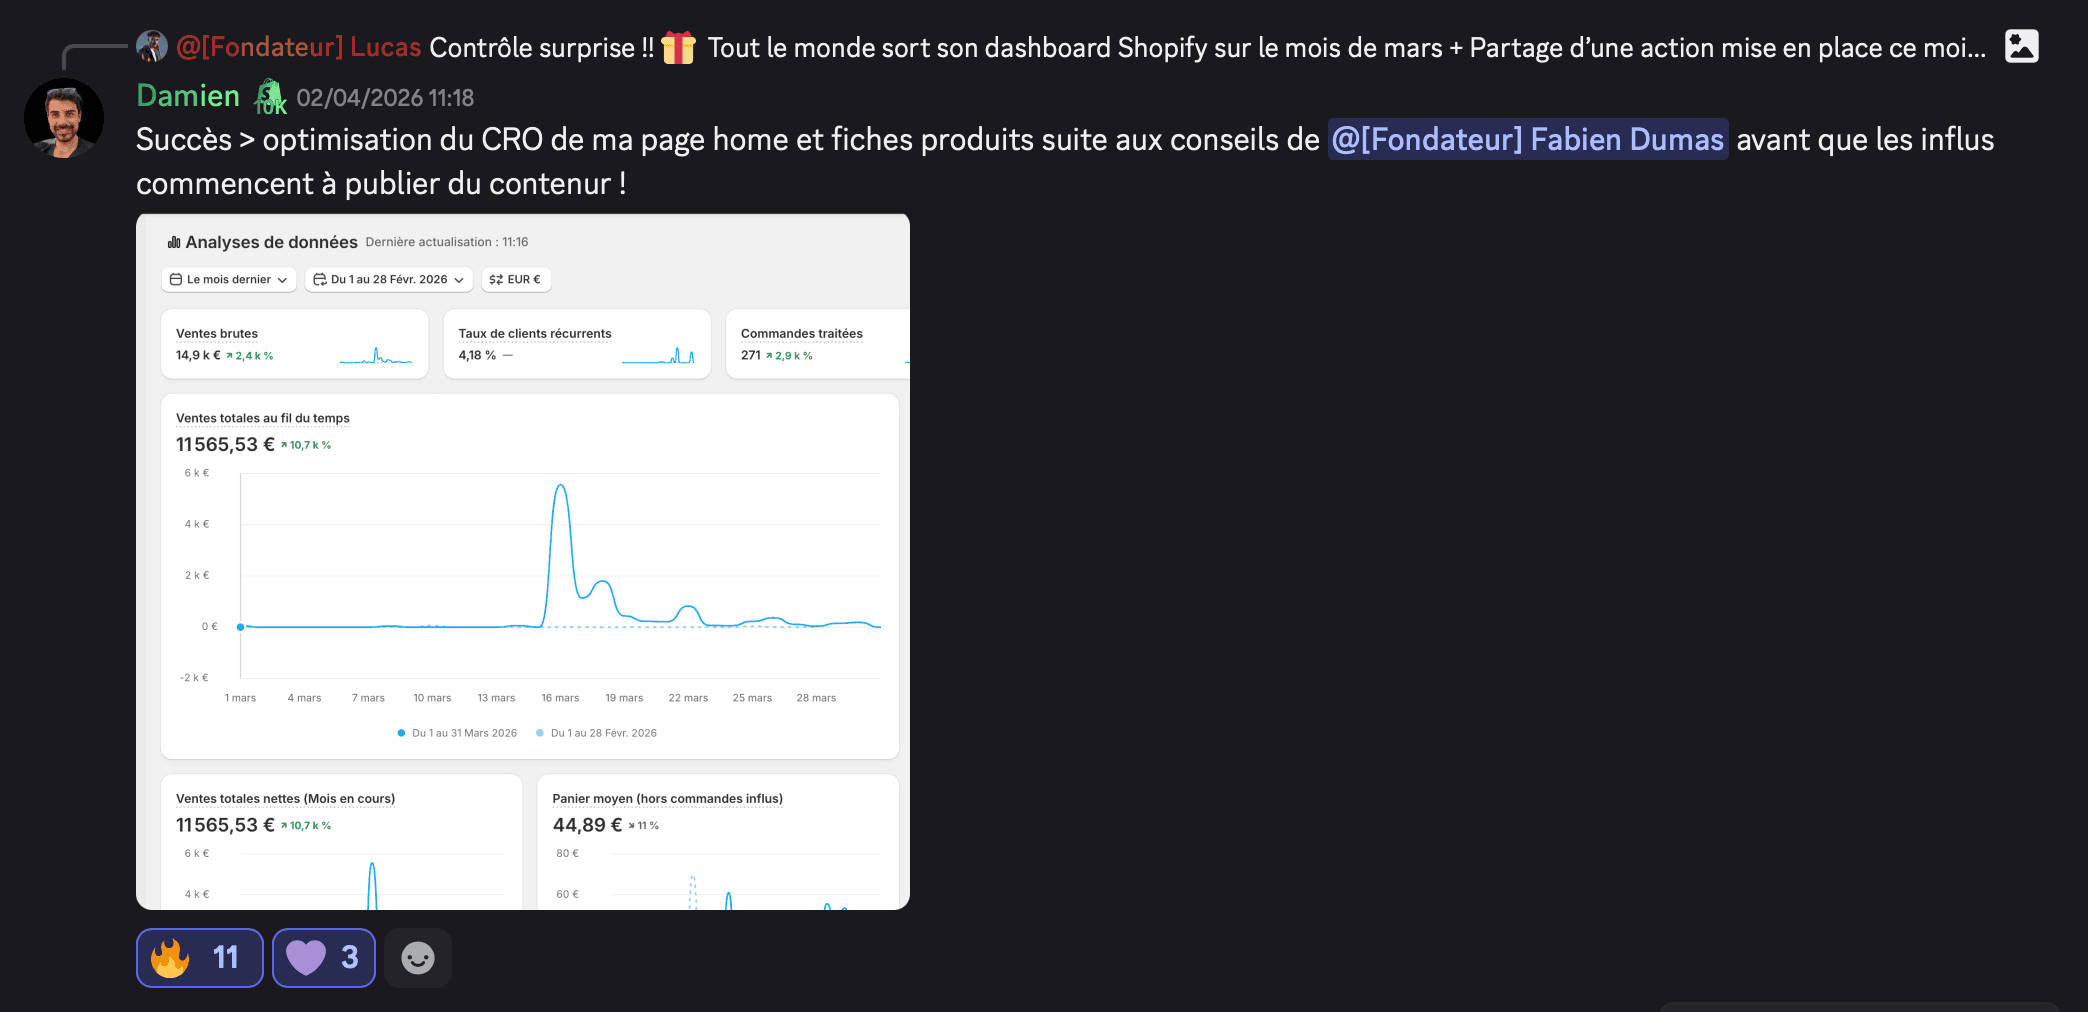Screen dimensions: 2088x1012
Task: Click the message timestamp 02/04/2026 11:18
Action: 385,98
